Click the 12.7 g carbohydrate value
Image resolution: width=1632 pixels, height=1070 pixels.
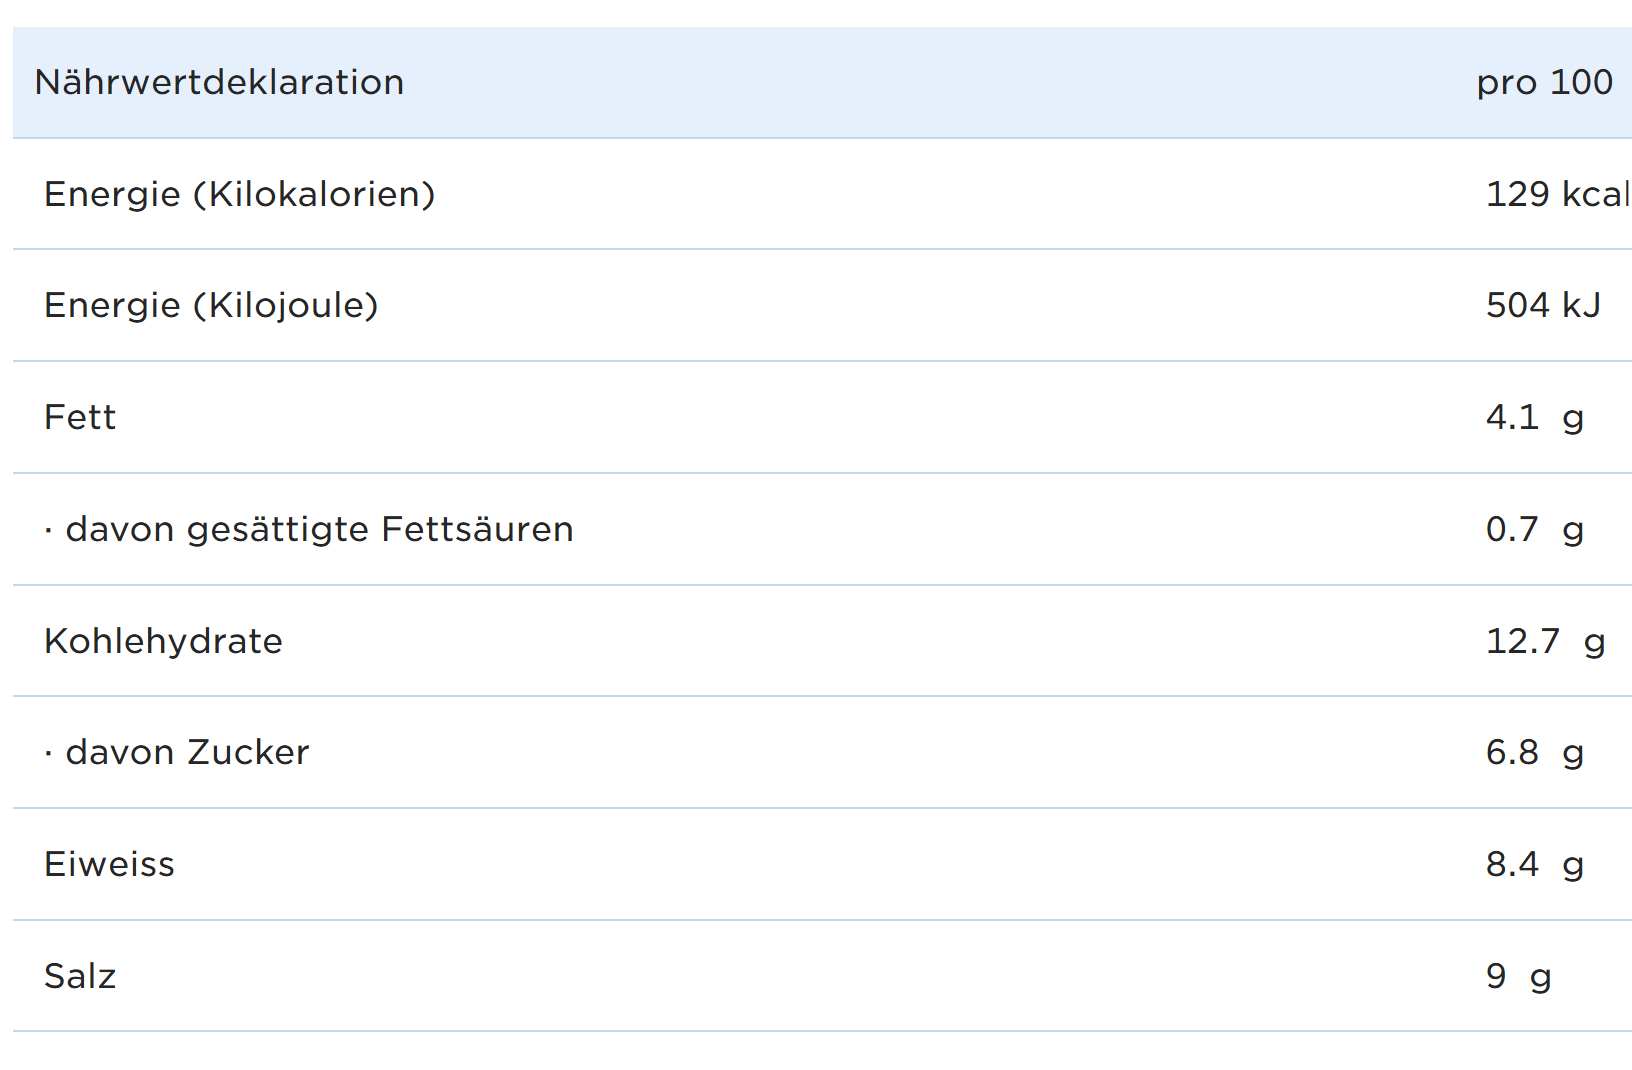1545,641
